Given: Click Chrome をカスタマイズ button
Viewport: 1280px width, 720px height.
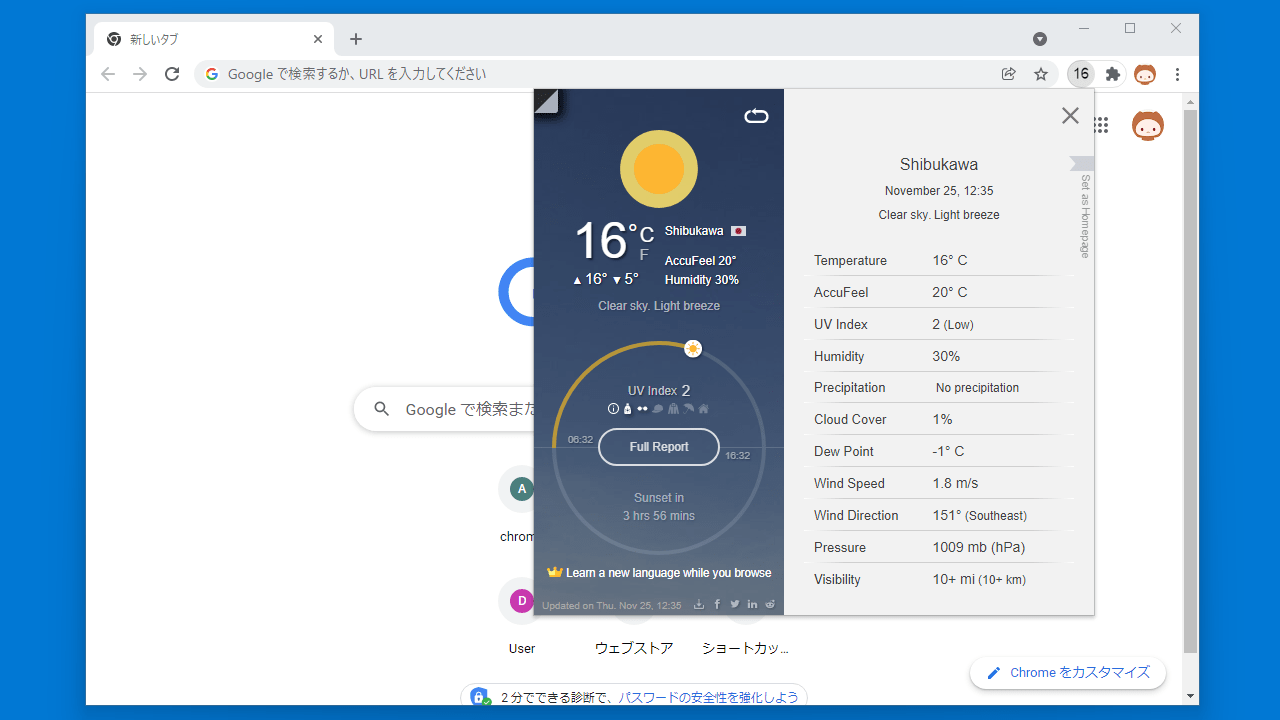Looking at the screenshot, I should (1068, 673).
